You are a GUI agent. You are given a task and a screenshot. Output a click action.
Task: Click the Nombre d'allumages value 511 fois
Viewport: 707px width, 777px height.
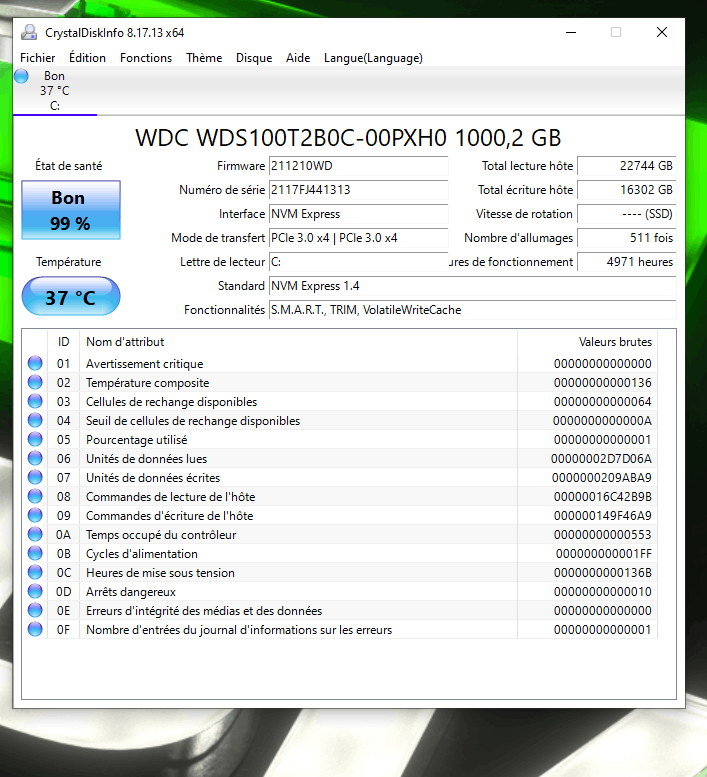(627, 238)
